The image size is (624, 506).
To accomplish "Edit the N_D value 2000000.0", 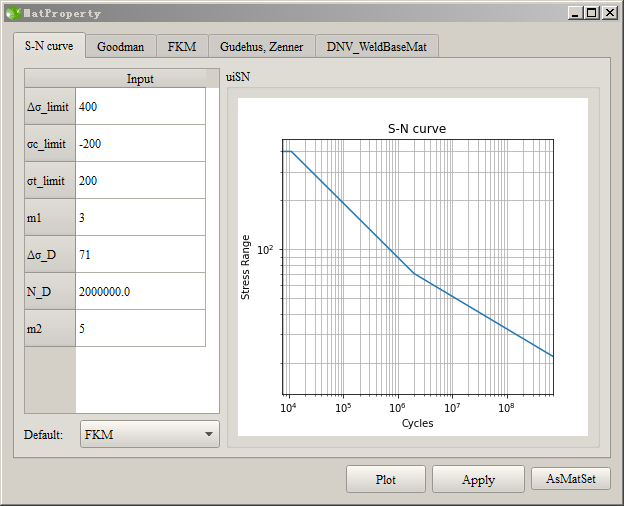I will click(140, 291).
